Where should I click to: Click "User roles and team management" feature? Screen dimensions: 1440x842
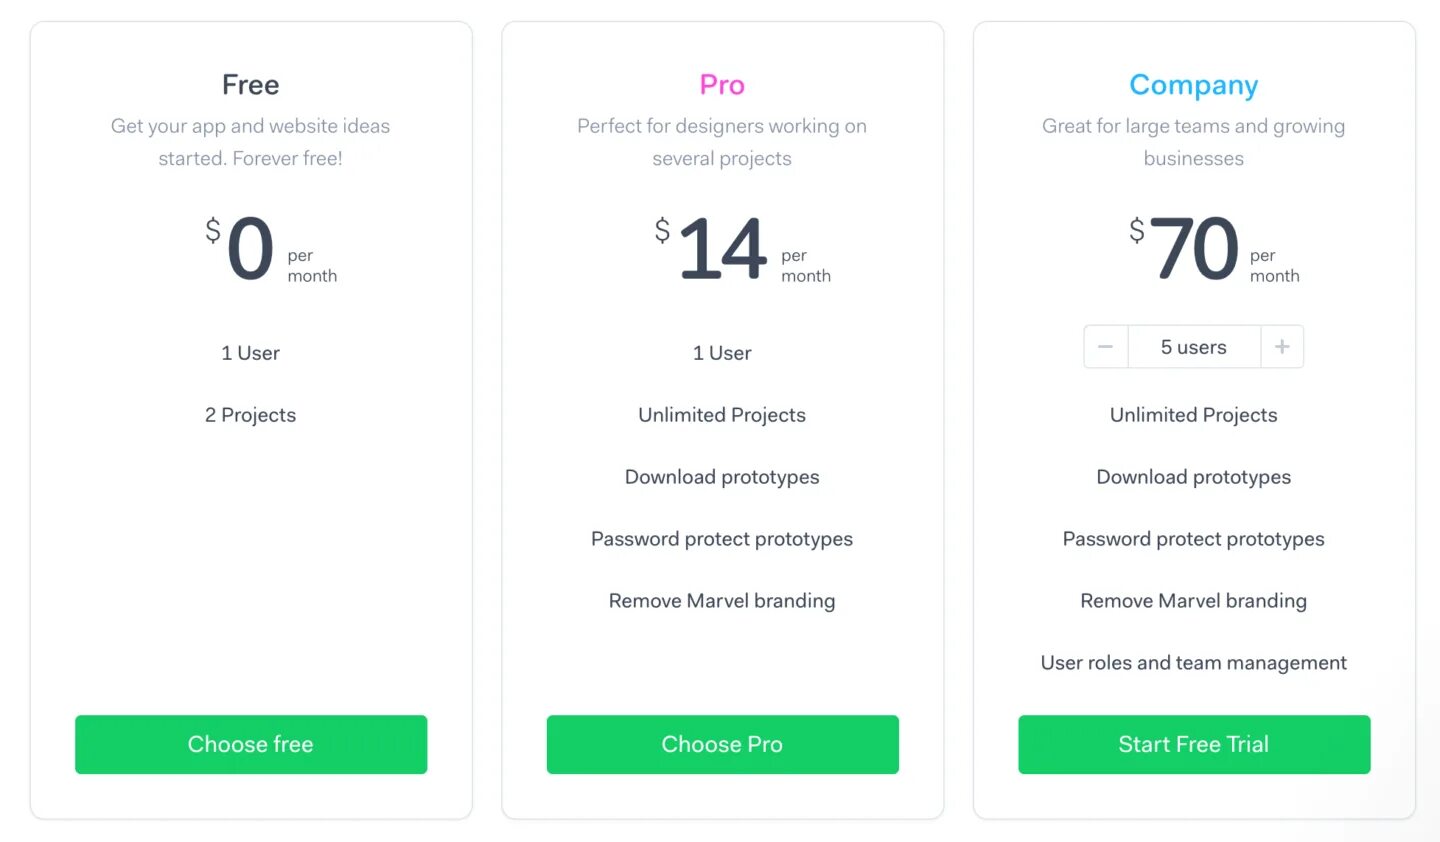1194,663
